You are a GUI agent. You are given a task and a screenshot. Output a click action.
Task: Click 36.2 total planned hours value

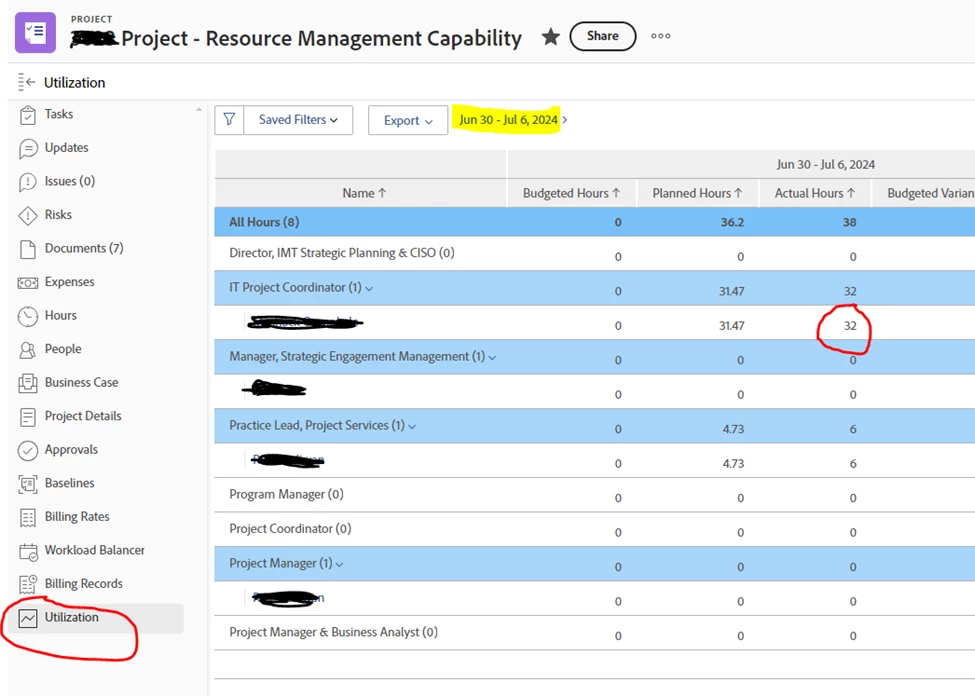click(x=732, y=223)
